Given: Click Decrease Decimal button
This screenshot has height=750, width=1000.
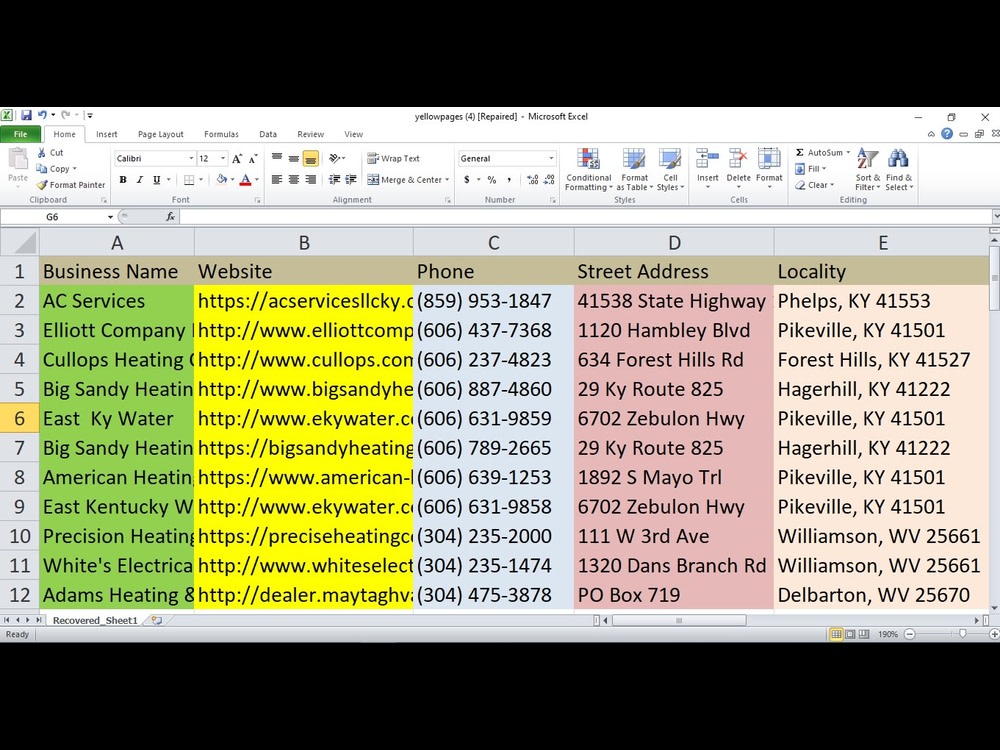Looking at the screenshot, I should 549,180.
